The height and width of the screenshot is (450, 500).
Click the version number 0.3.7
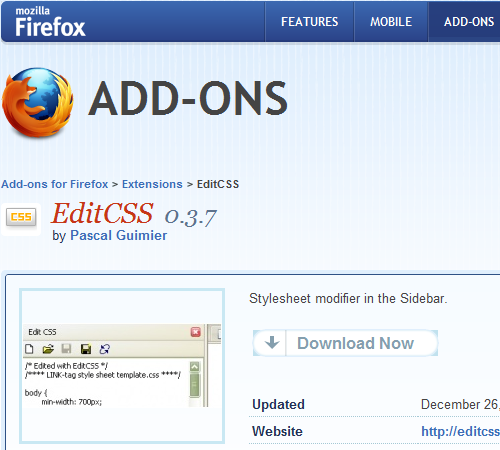191,217
